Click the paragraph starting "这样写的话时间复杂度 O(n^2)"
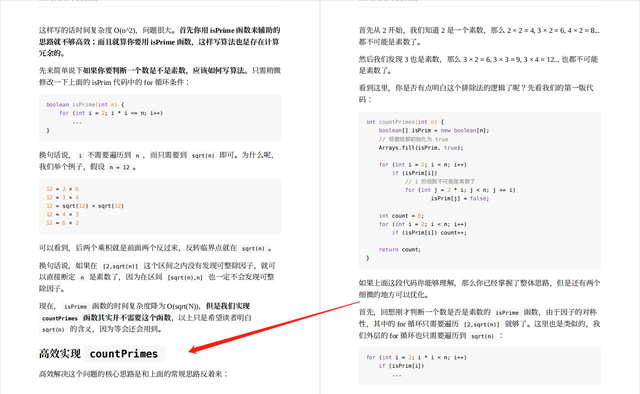Image resolution: width=640 pixels, height=394 pixels. click(x=160, y=41)
